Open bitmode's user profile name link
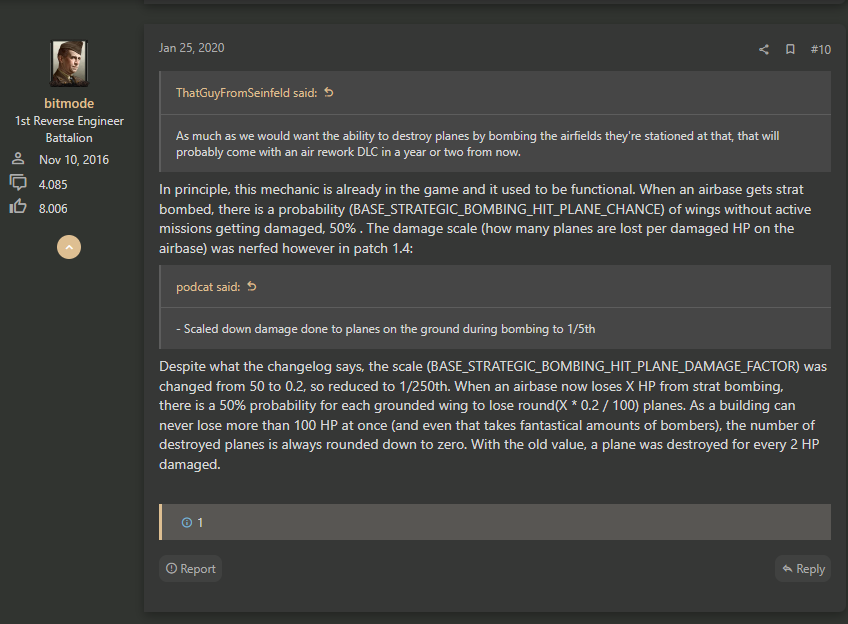 tap(69, 103)
